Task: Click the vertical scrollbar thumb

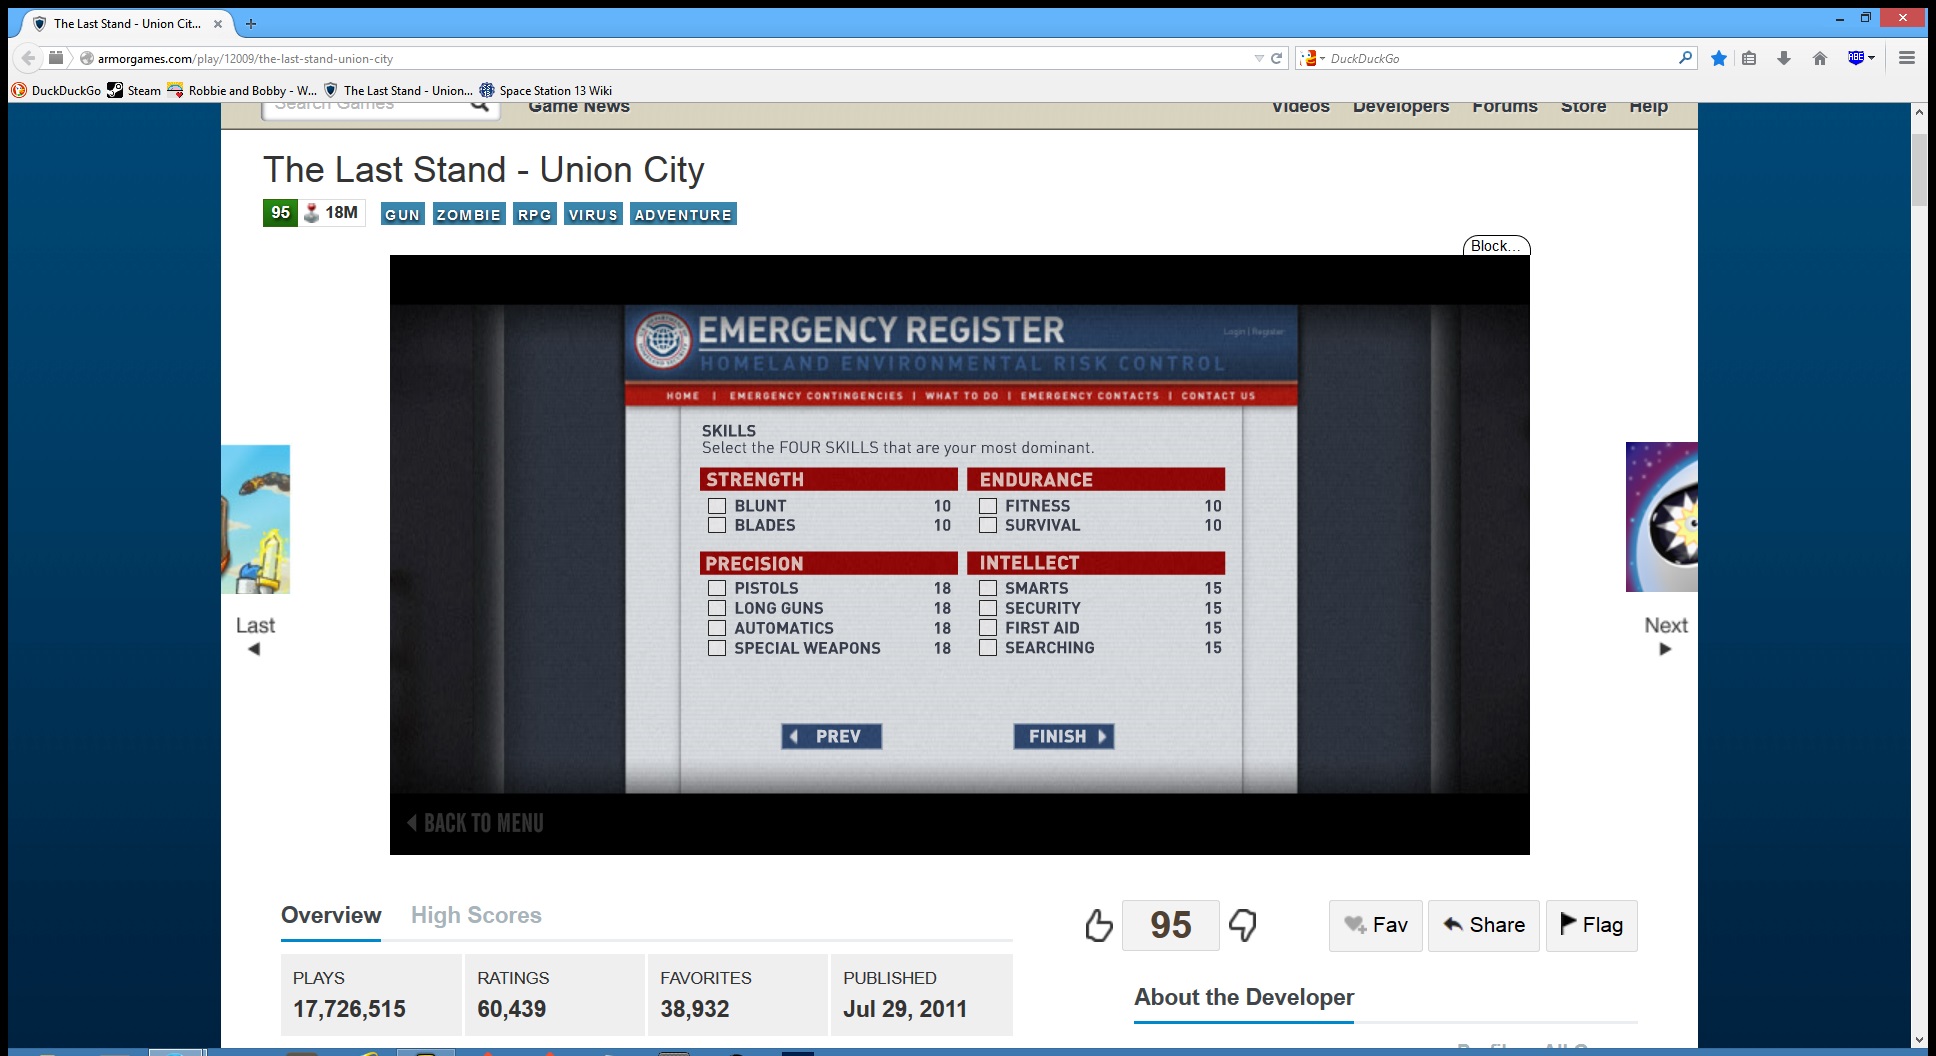Action: pyautogui.click(x=1919, y=169)
